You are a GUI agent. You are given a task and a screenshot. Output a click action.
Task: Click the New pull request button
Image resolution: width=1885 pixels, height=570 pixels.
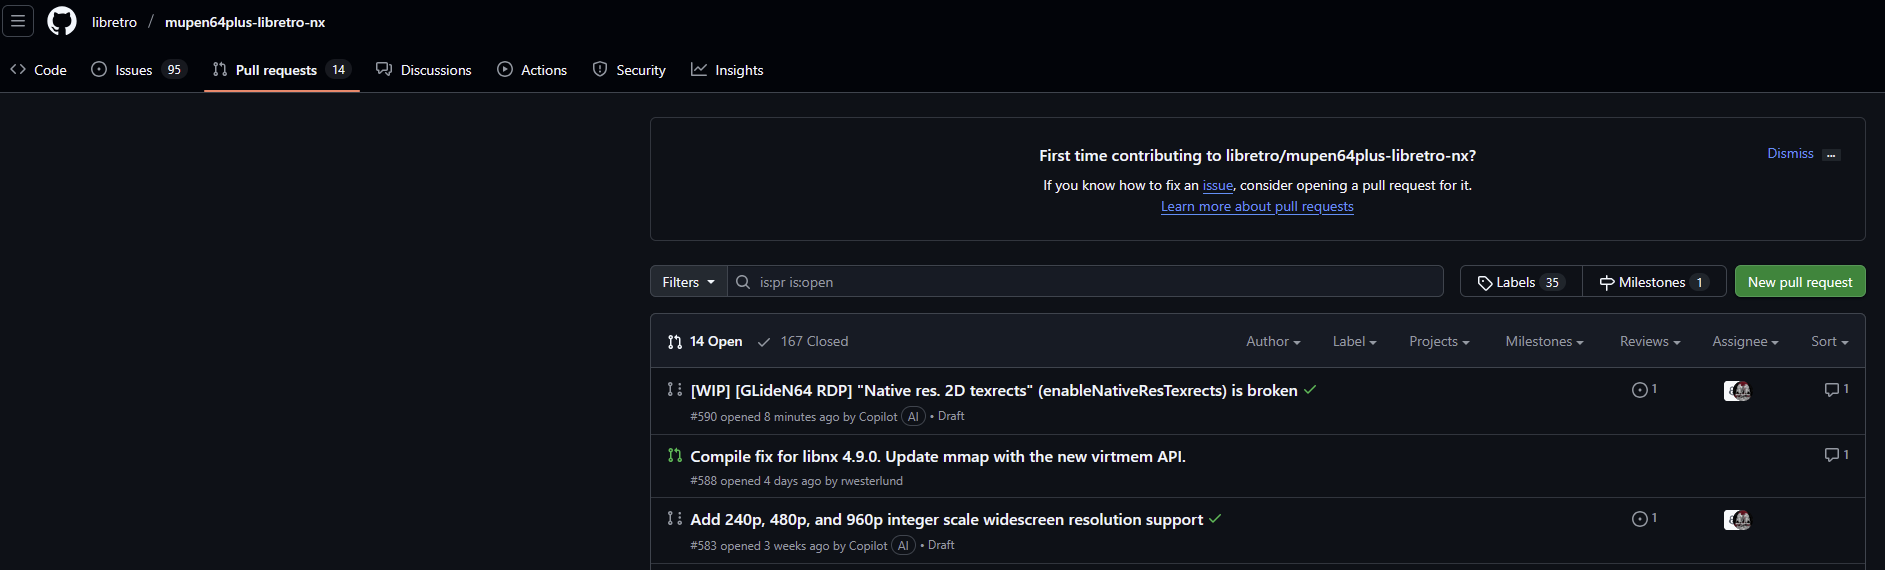[x=1799, y=282]
